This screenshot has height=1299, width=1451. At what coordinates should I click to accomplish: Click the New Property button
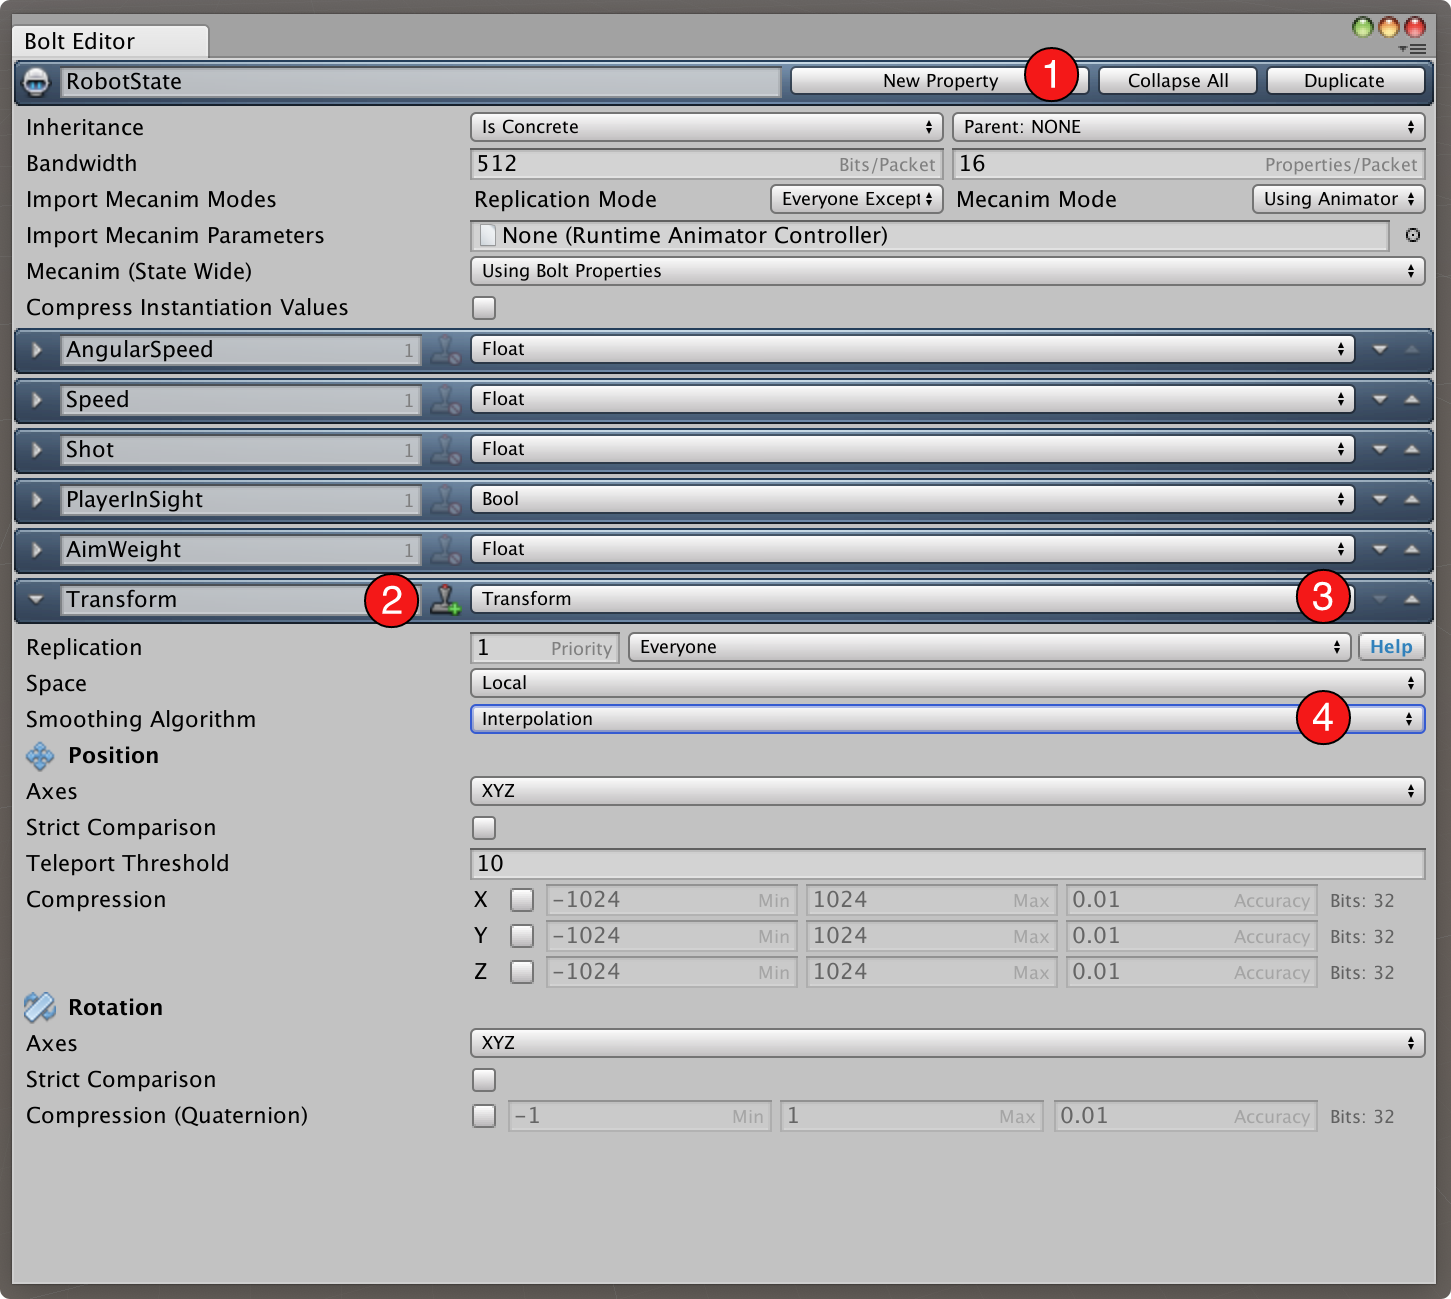pyautogui.click(x=940, y=81)
